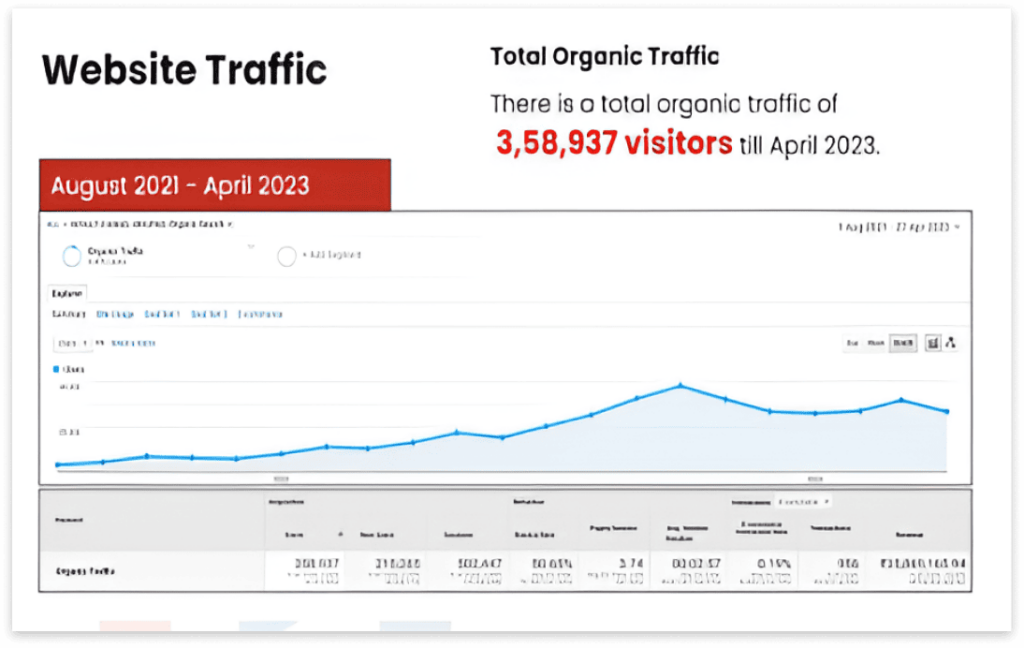Image resolution: width=1024 pixels, height=648 pixels.
Task: Open the Users metric dropdown
Action: [71, 343]
